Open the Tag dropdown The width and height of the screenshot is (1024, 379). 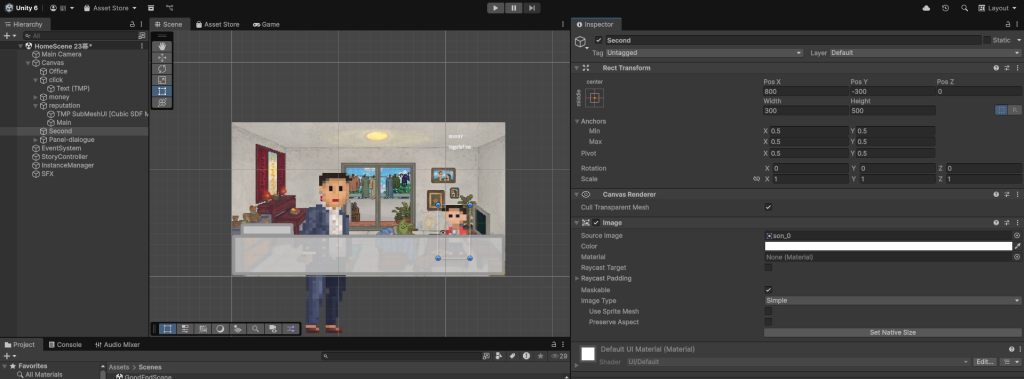coord(703,52)
